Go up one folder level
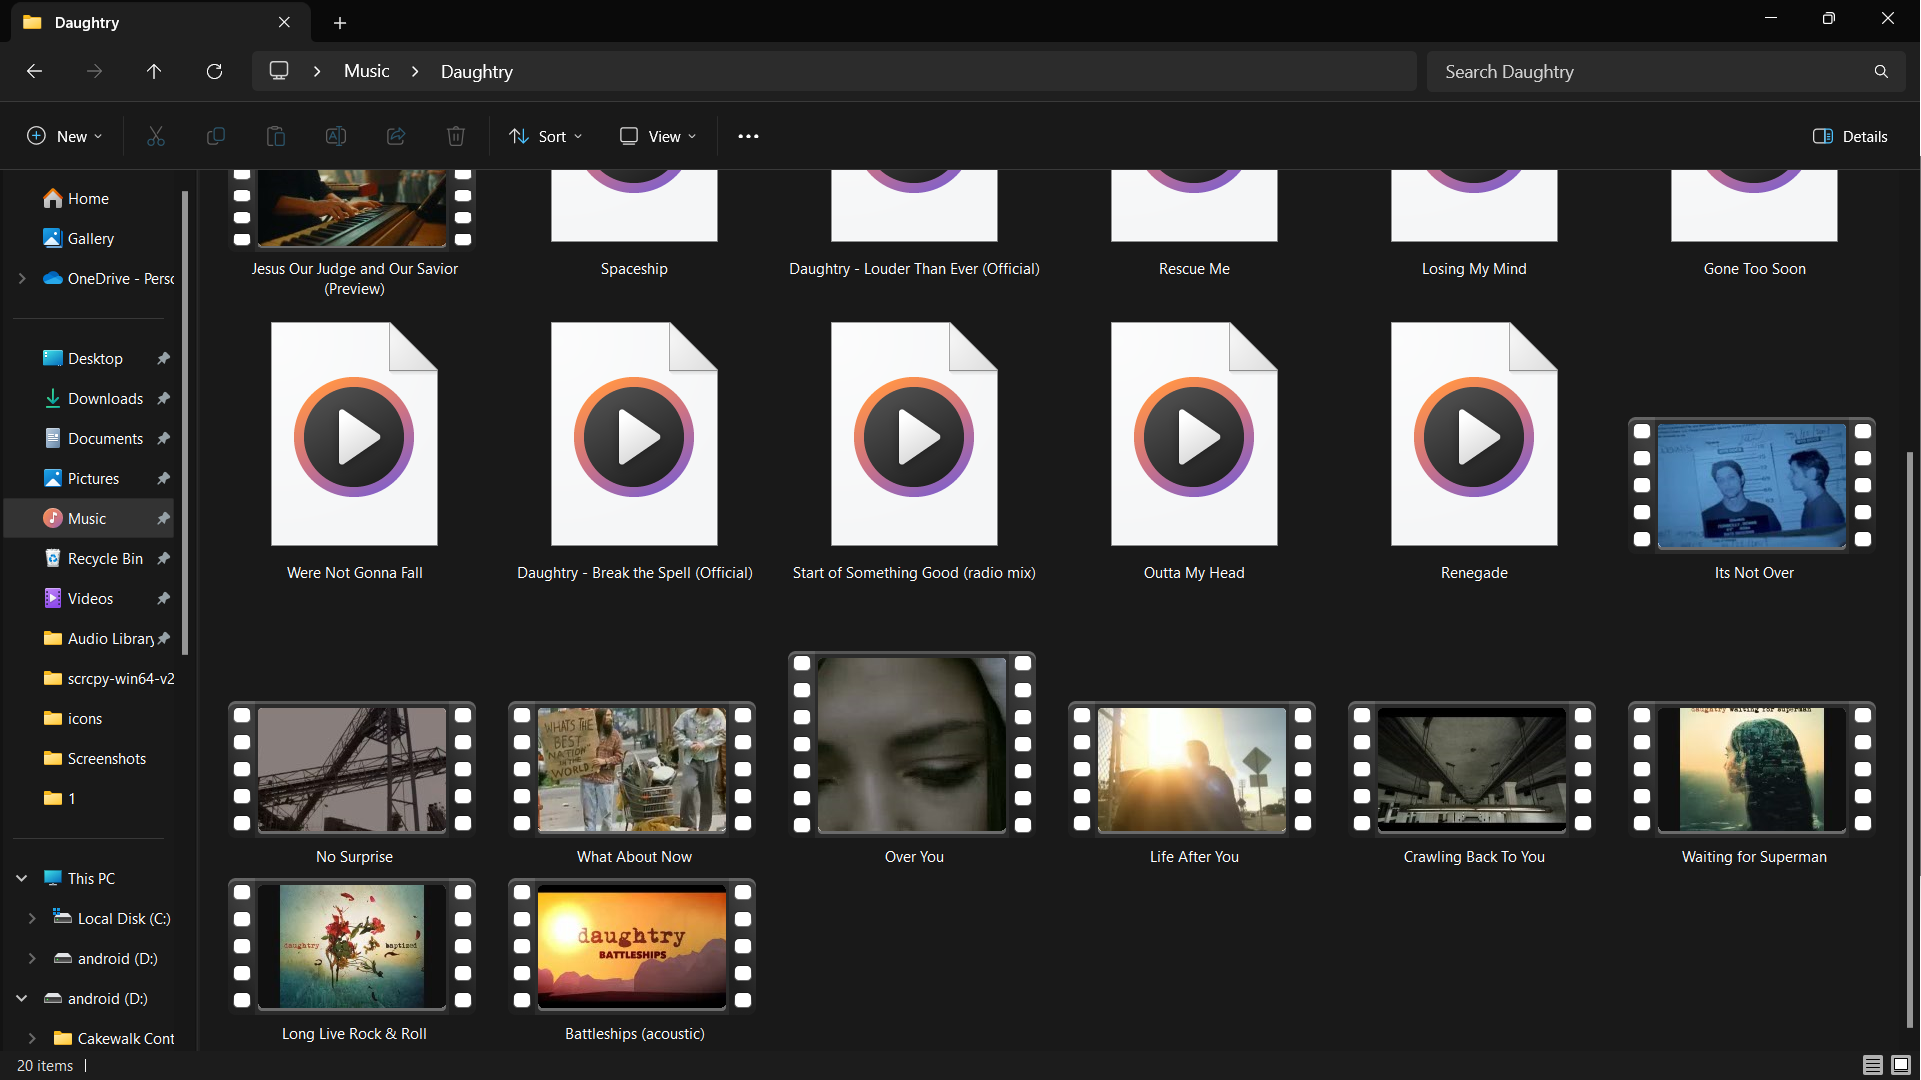Image resolution: width=1921 pixels, height=1080 pixels. pos(154,71)
